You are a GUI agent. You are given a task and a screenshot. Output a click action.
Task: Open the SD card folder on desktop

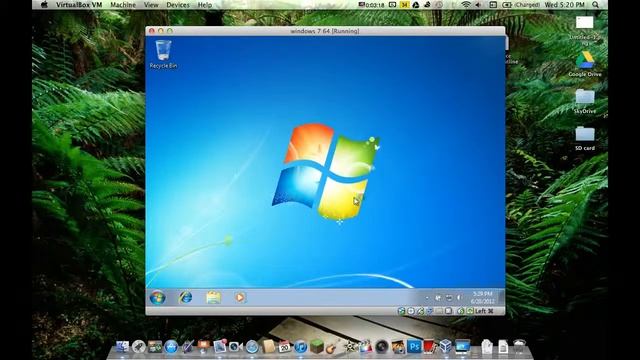(584, 138)
